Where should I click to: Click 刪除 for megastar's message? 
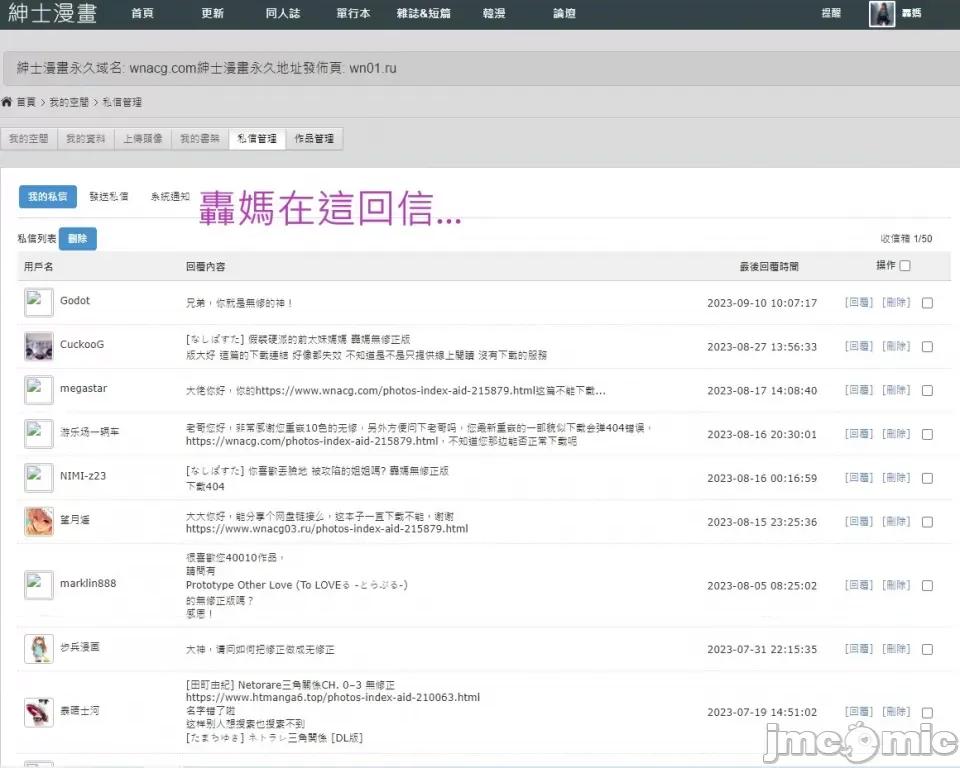[x=896, y=390]
